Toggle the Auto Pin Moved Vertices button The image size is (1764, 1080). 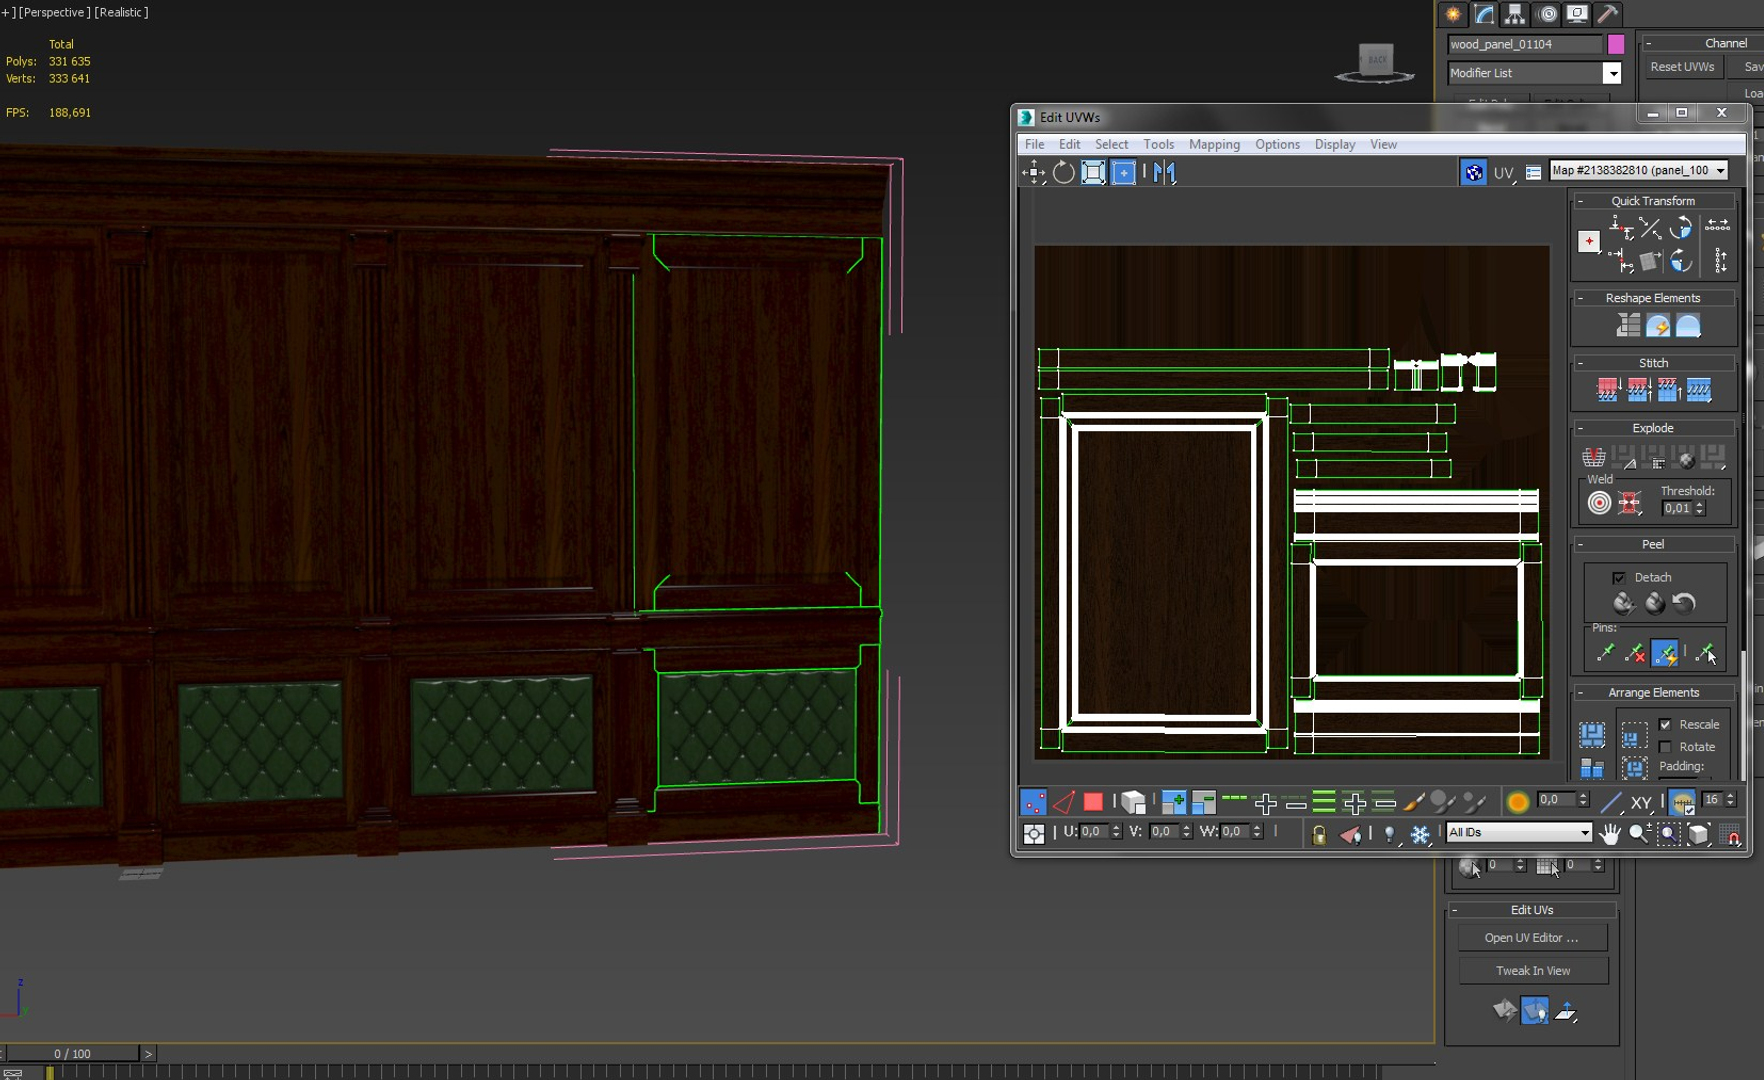point(1665,653)
